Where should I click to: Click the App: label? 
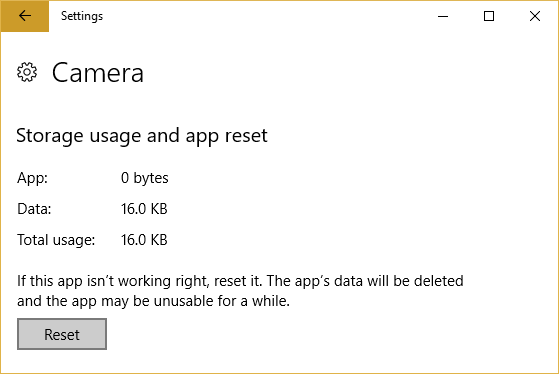point(32,178)
